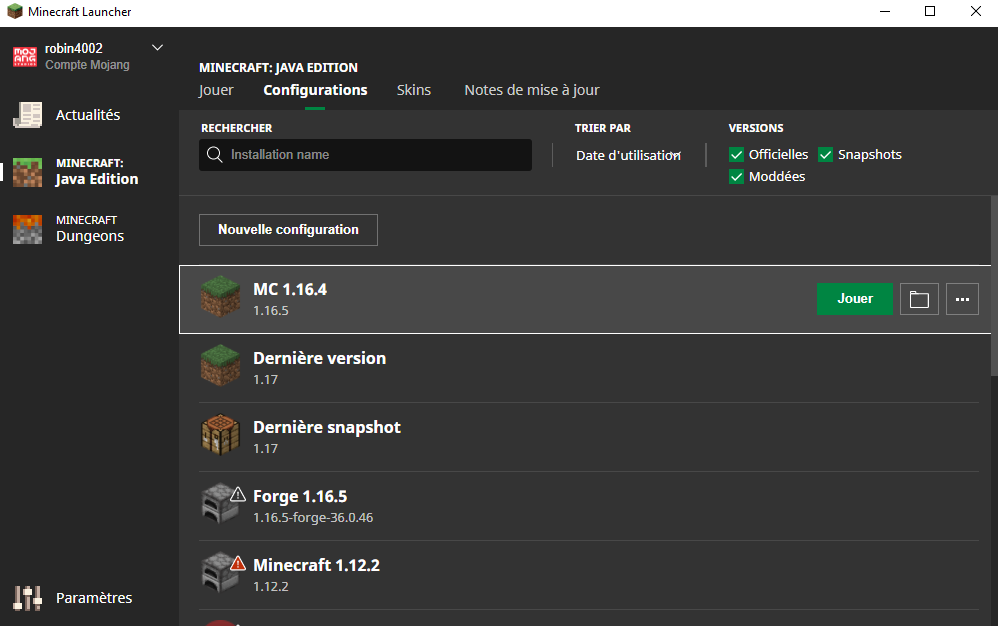Screen dimensions: 998x626
Task: Minimize the Minecraft Launcher window
Action: click(x=885, y=11)
